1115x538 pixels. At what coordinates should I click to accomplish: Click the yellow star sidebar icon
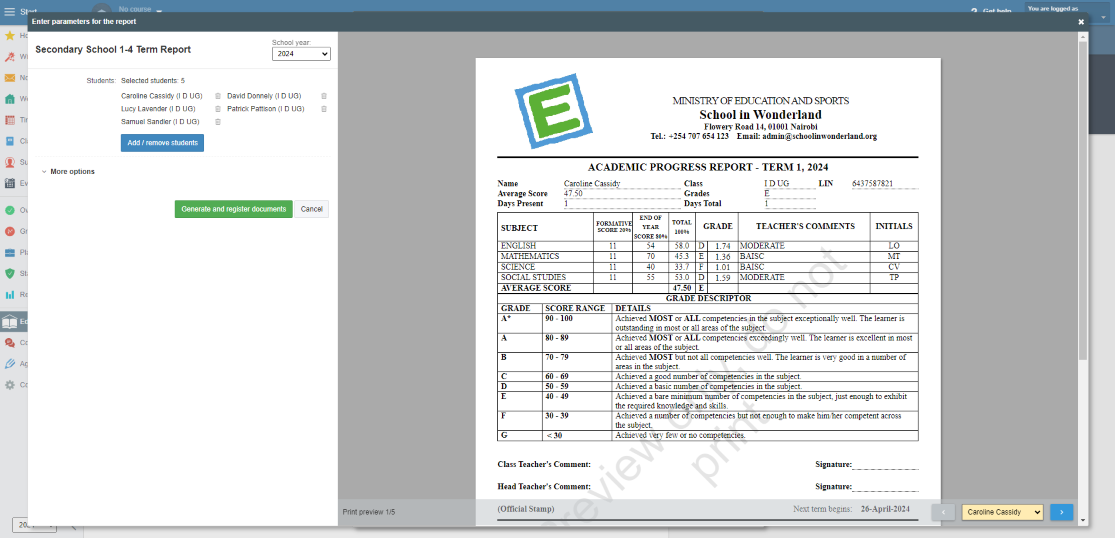[x=10, y=36]
